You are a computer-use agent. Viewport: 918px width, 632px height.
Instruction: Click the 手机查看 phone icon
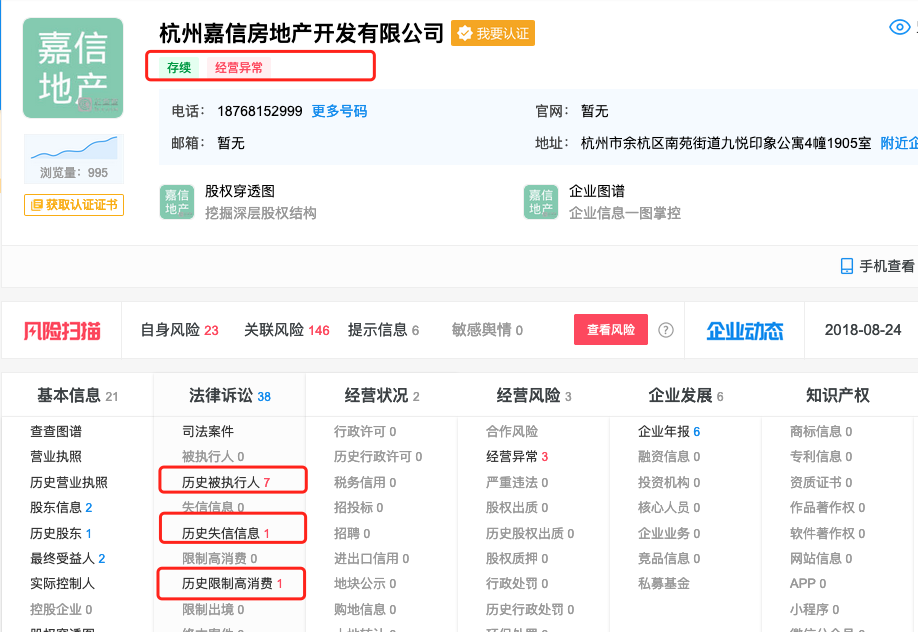[x=847, y=267]
